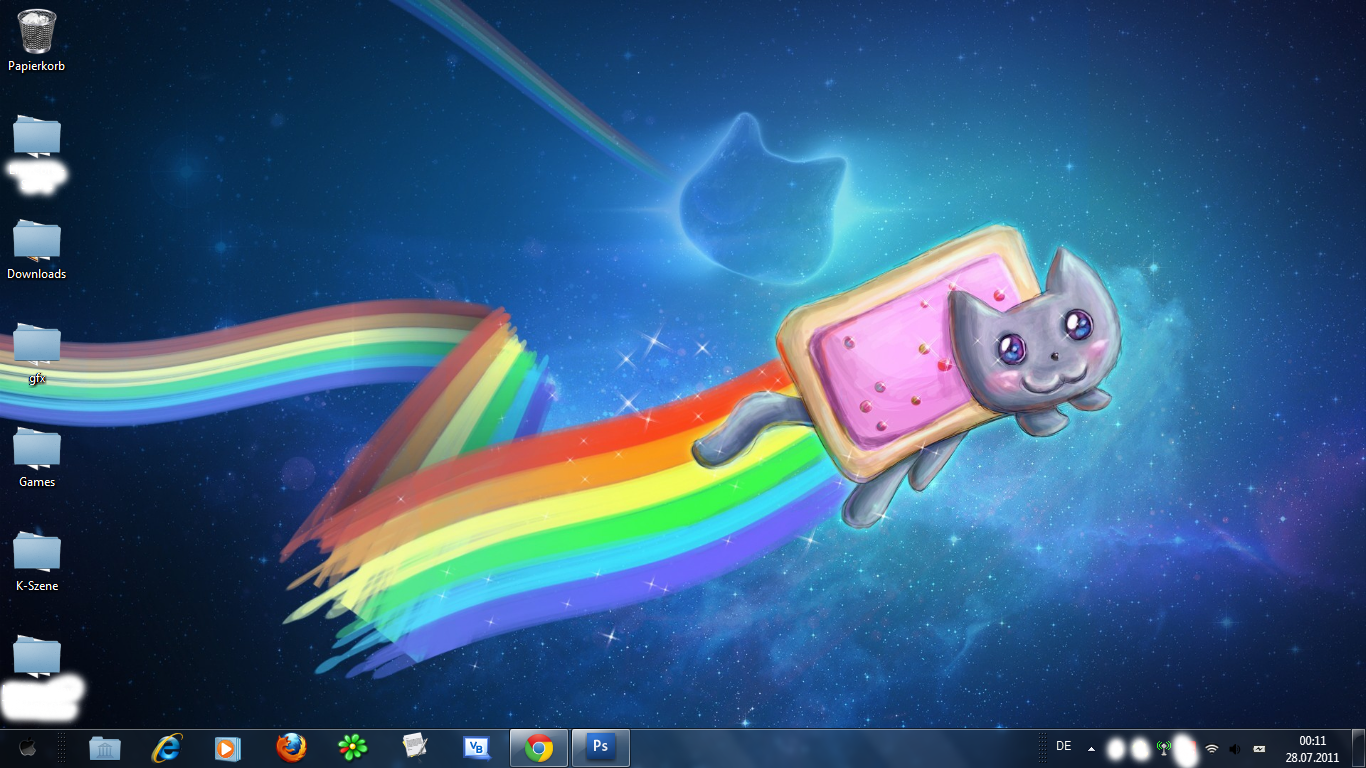Click the Apple-logo Start button
Image resolution: width=1366 pixels, height=768 pixels.
28,747
